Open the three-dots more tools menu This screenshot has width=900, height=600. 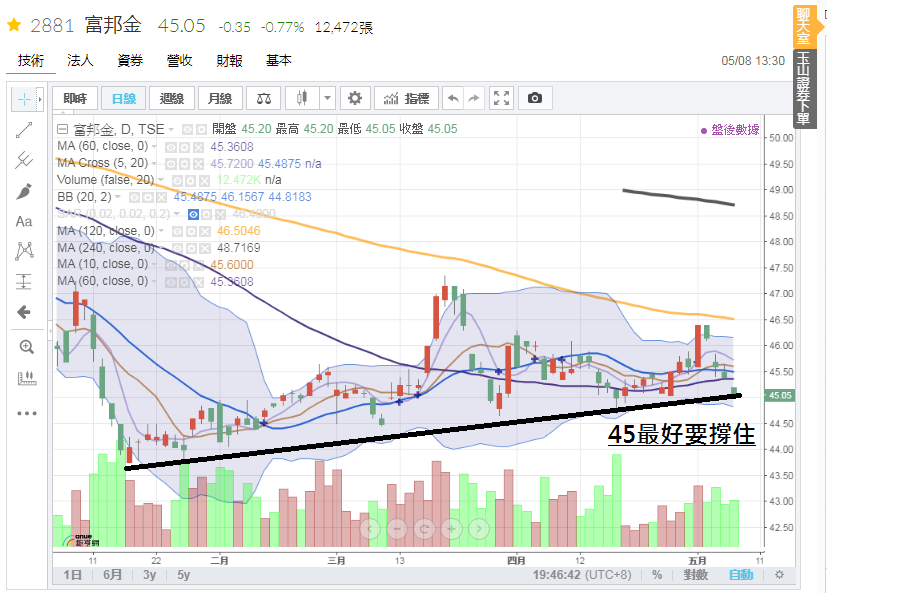26,413
